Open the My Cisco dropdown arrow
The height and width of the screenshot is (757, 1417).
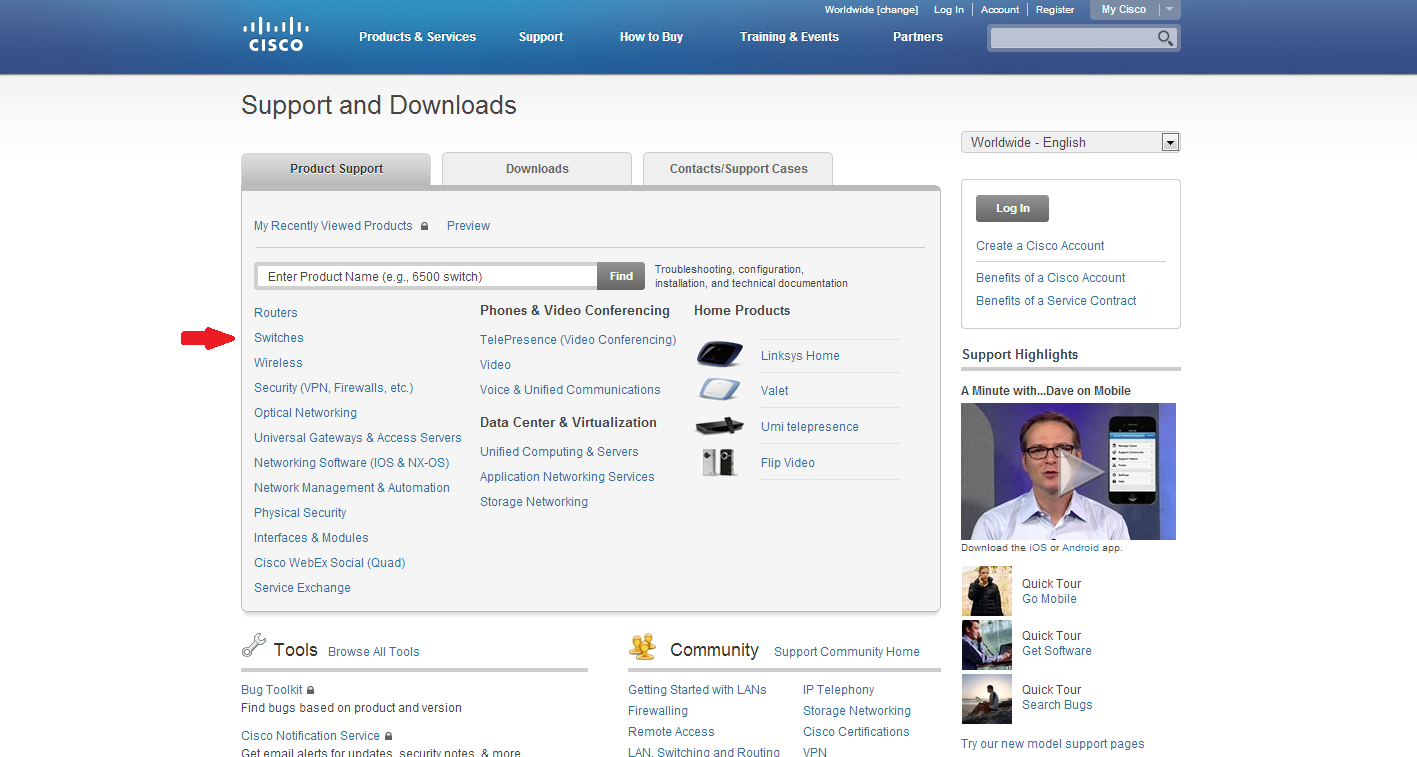1169,9
